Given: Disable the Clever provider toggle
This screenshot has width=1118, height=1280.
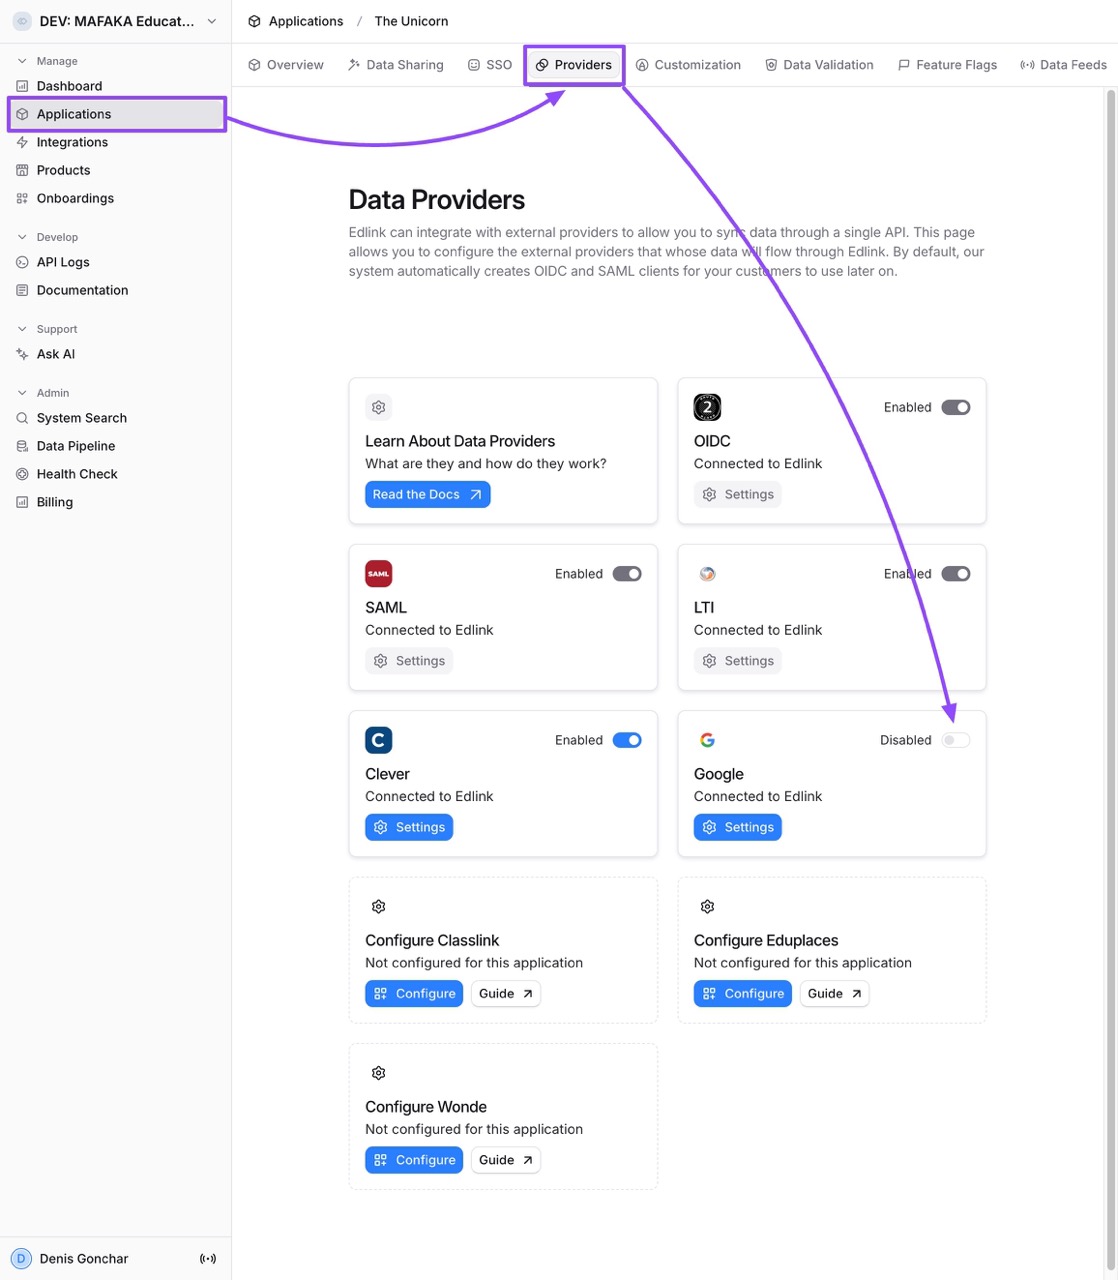Looking at the screenshot, I should [627, 740].
